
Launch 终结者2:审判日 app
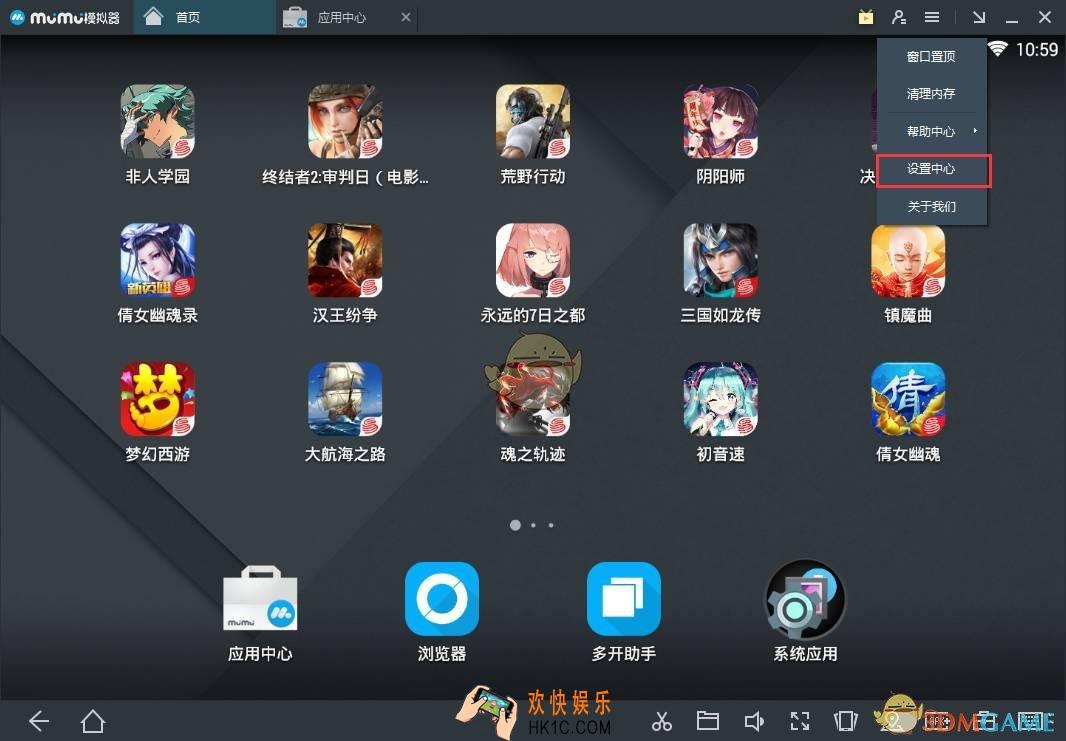(345, 122)
